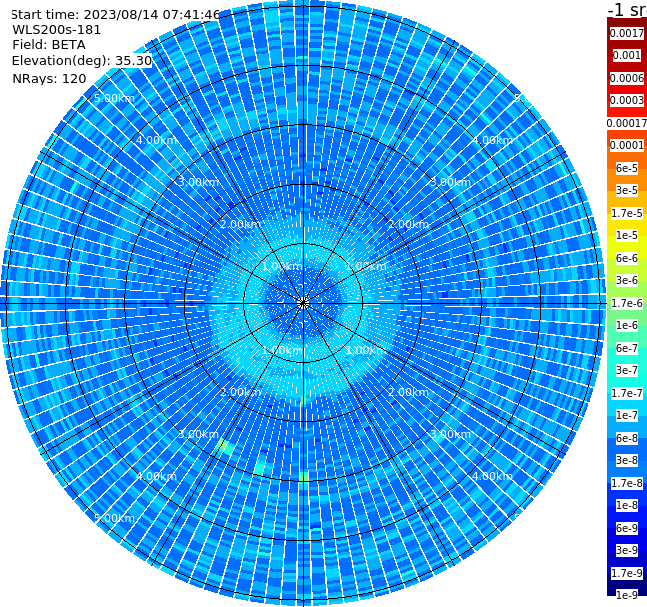Click the NRays: 120 label

click(x=49, y=78)
